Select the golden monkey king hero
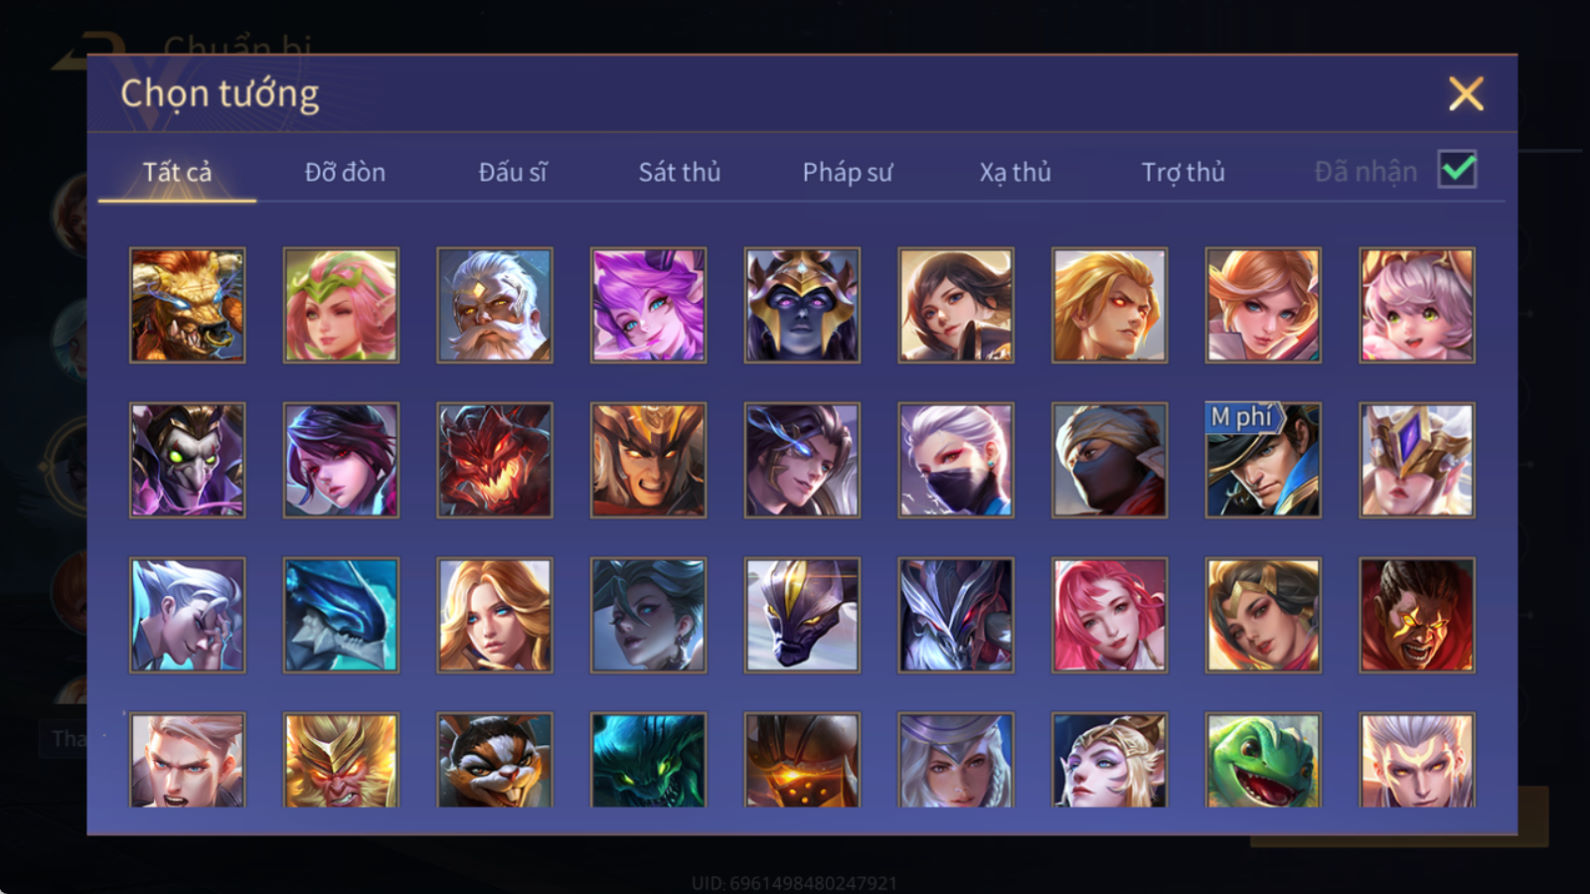 [x=341, y=760]
